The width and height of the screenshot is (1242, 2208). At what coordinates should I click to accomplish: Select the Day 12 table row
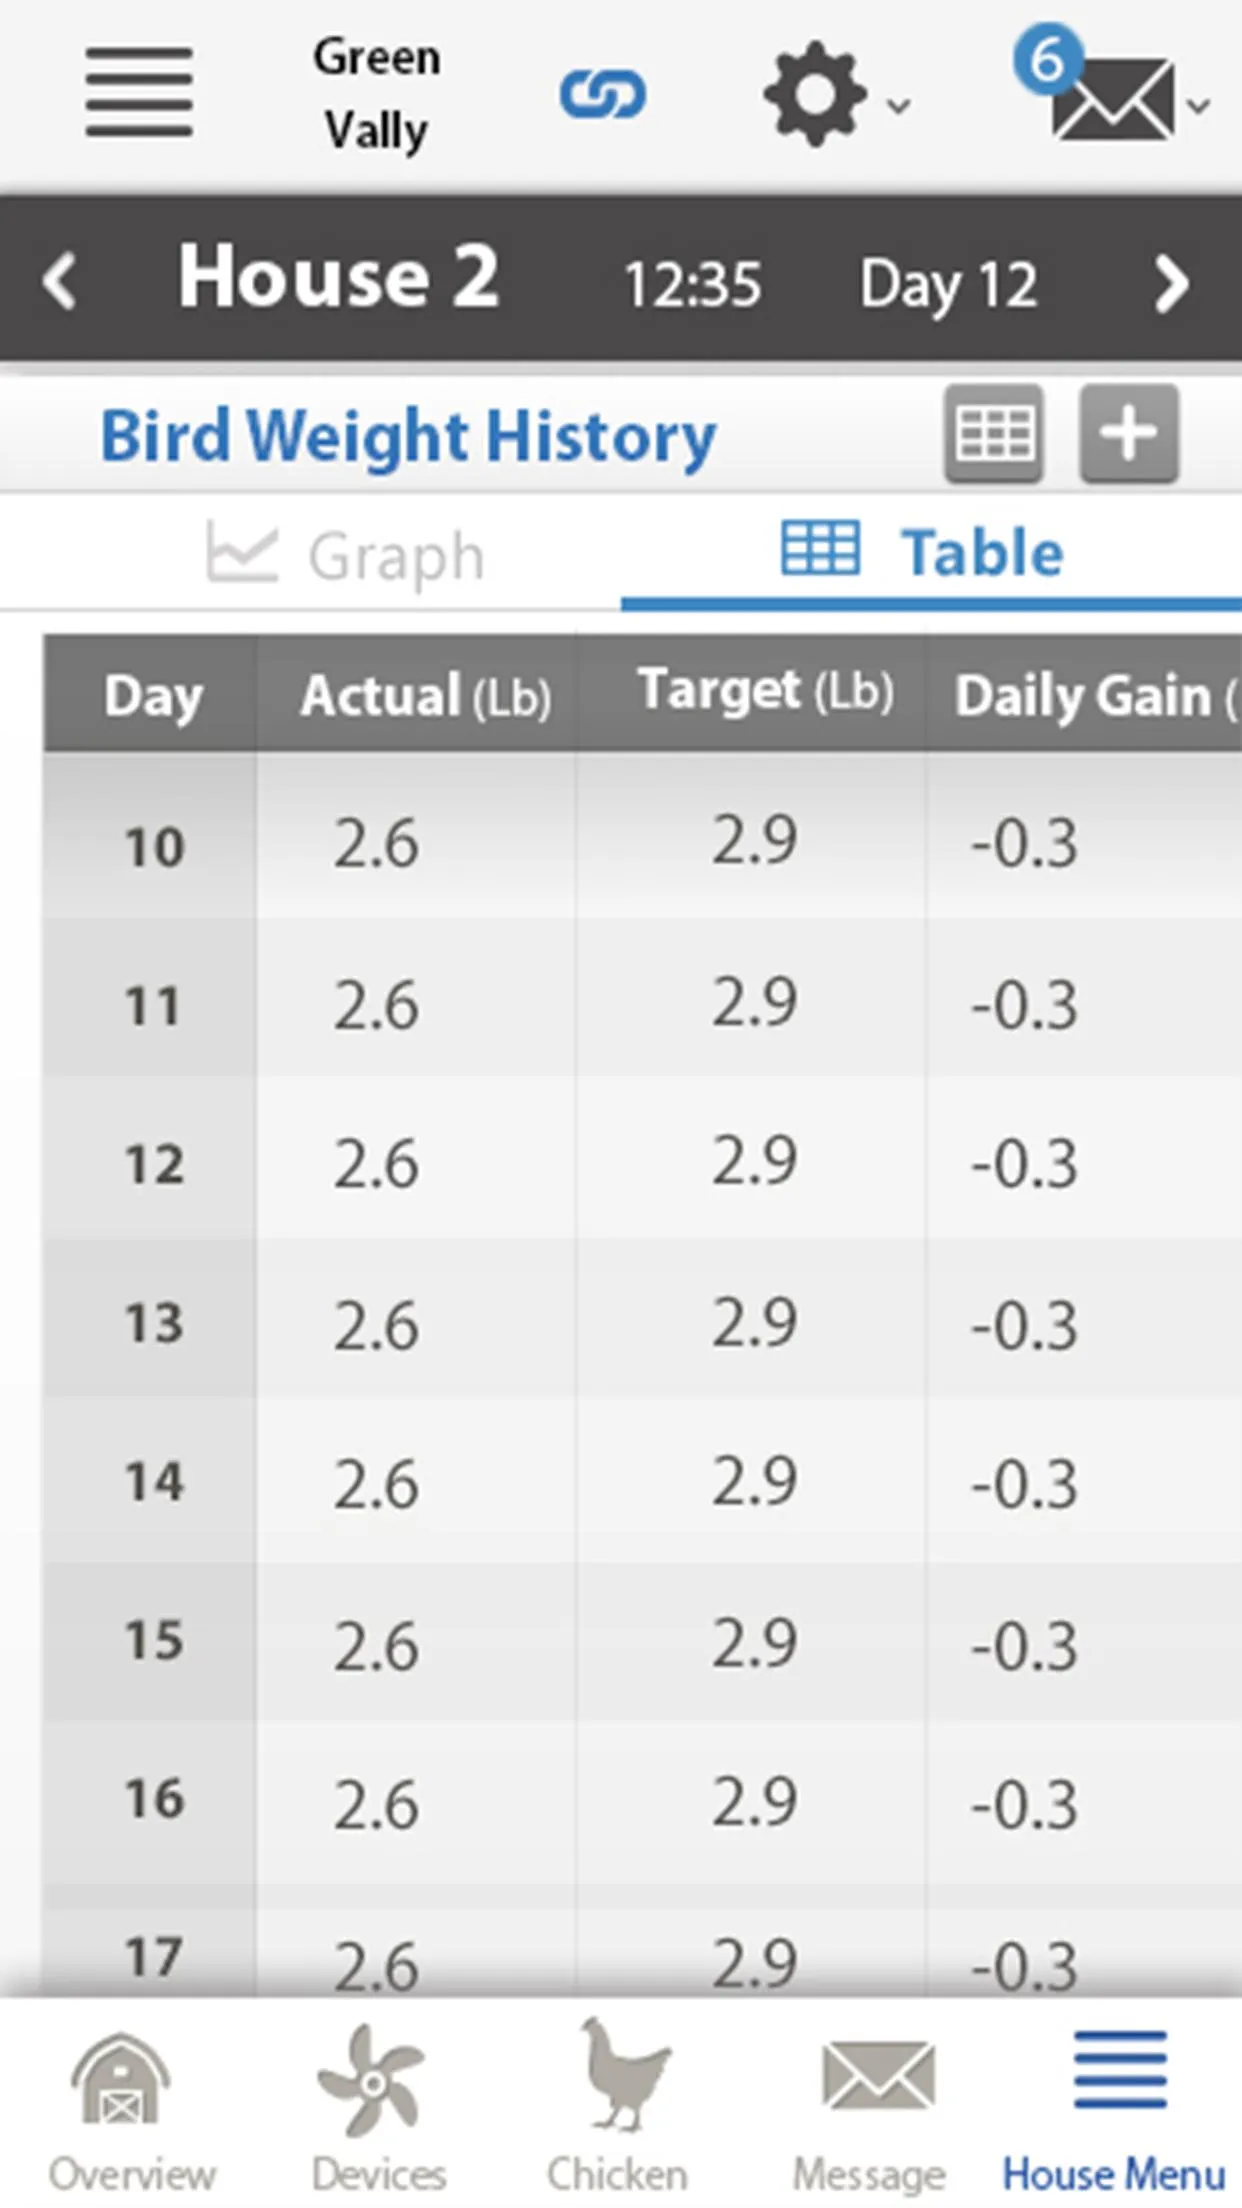coord(642,1162)
